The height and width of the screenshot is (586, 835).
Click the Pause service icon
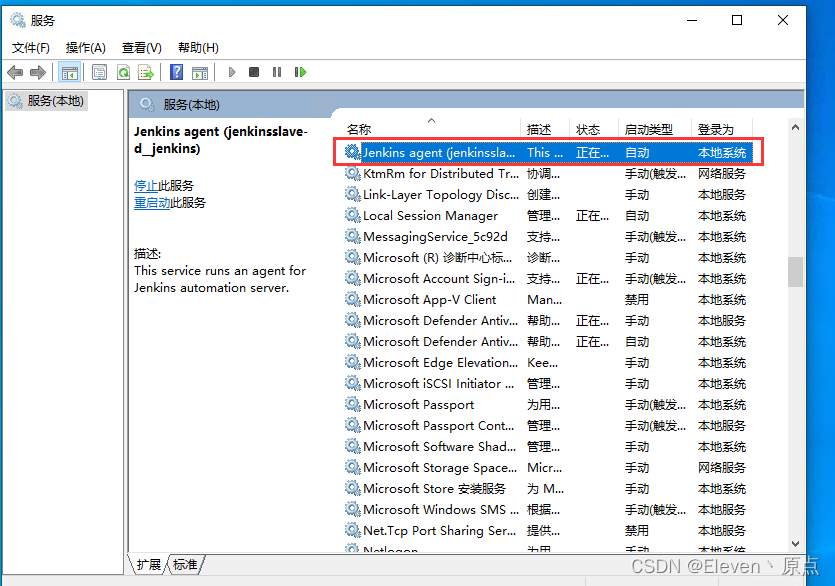click(277, 72)
